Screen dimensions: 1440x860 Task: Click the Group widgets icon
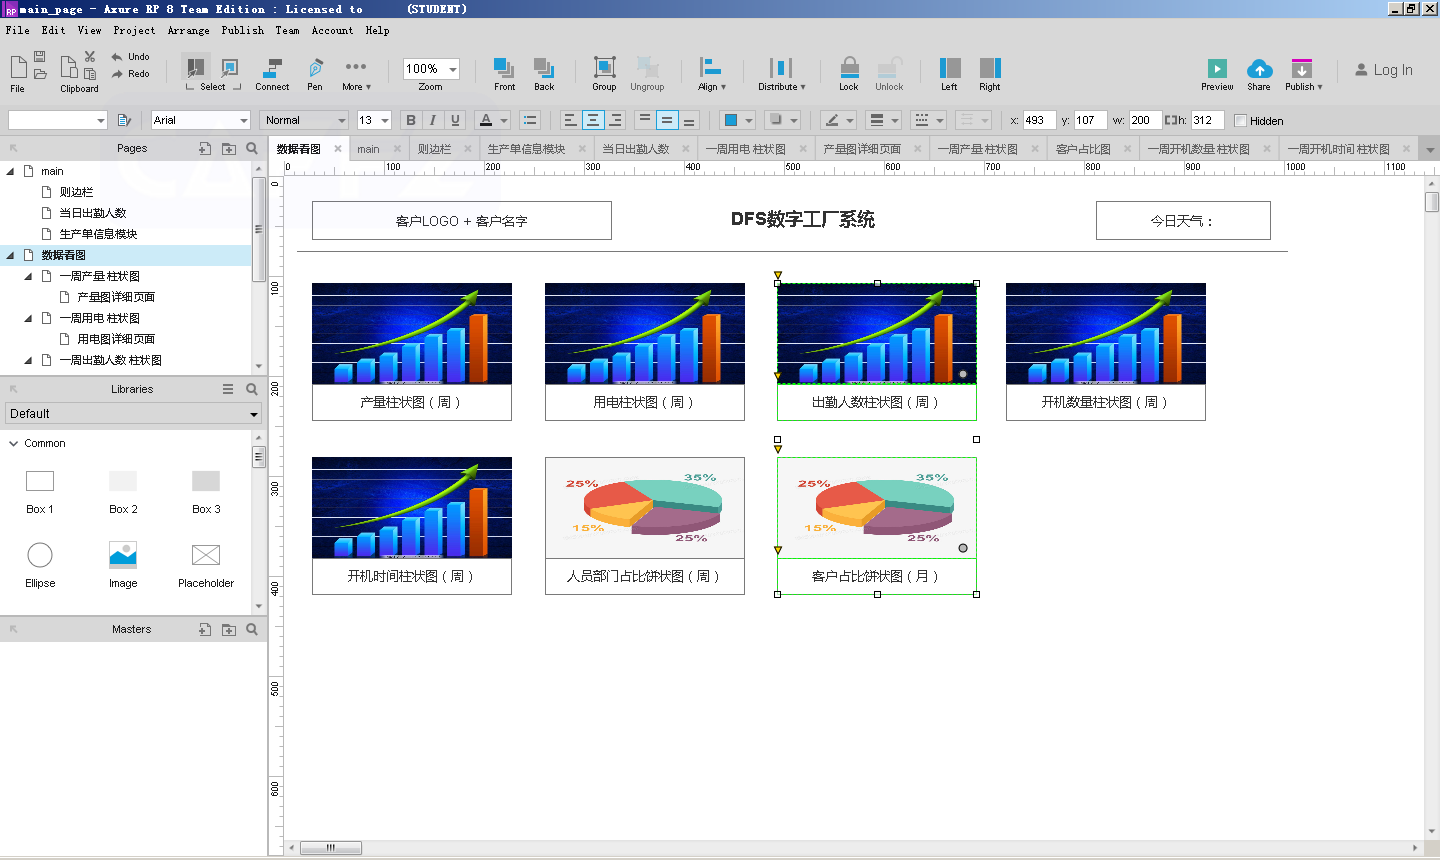pos(604,68)
